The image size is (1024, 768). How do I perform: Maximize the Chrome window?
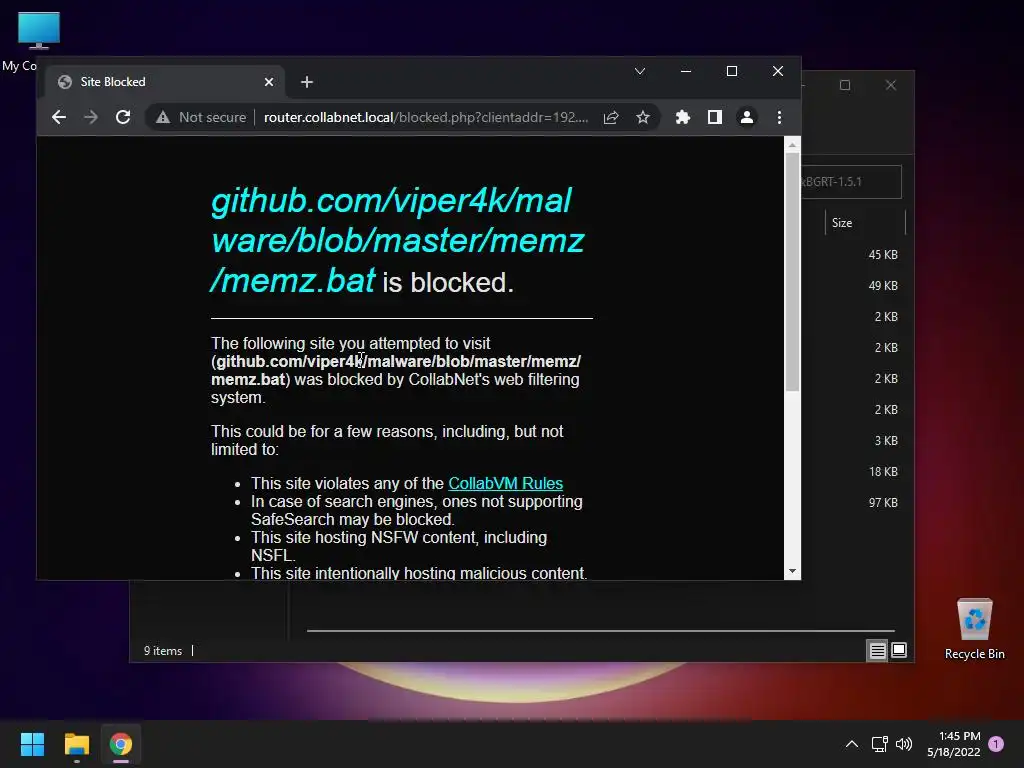pos(731,71)
